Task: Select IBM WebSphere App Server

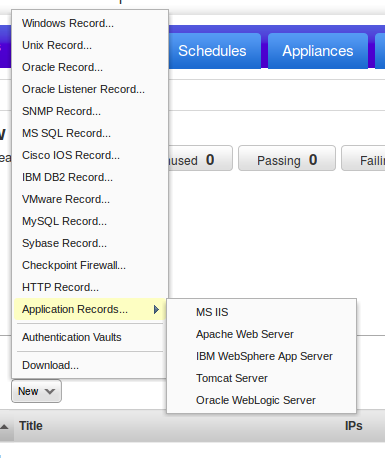Action: click(261, 356)
